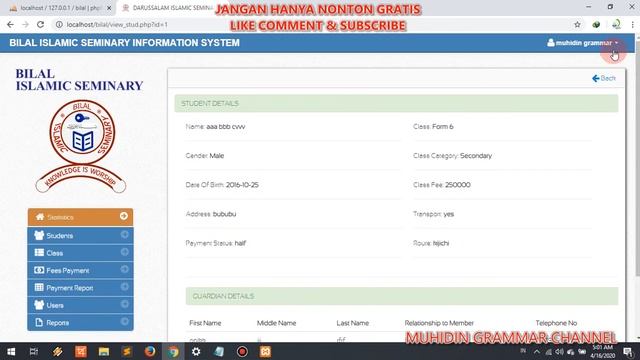Viewport: 640px width, 360px height.
Task: Click the arrow circle on Users row
Action: 124,304
